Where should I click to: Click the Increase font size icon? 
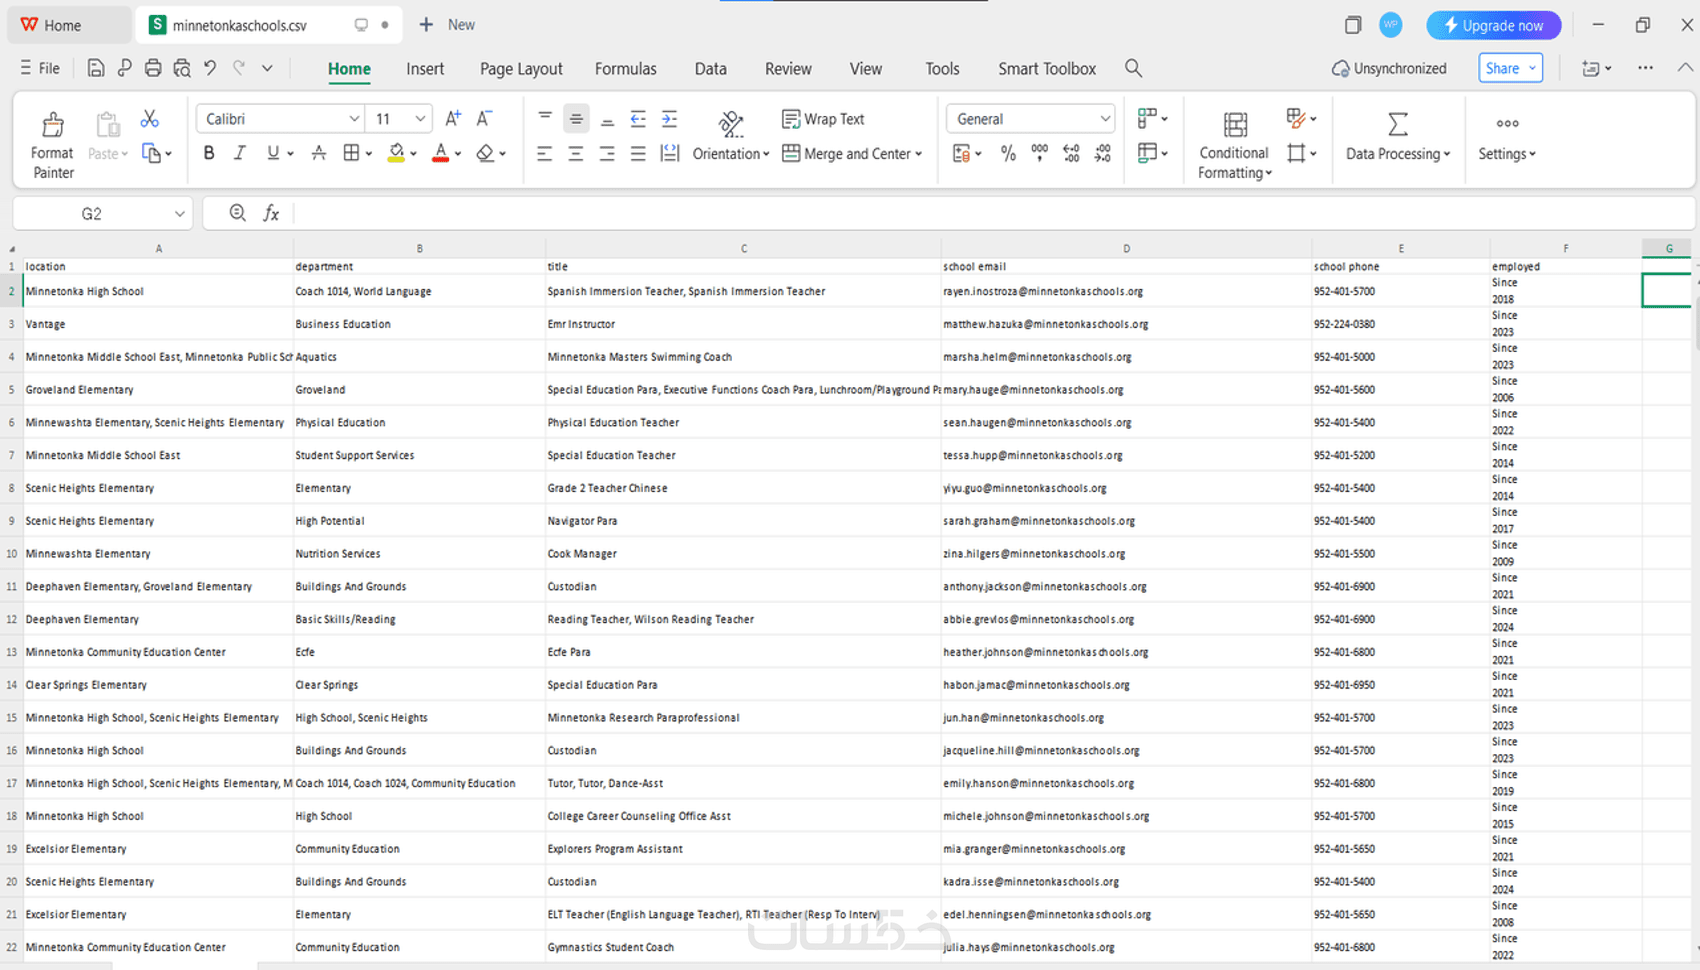(453, 118)
